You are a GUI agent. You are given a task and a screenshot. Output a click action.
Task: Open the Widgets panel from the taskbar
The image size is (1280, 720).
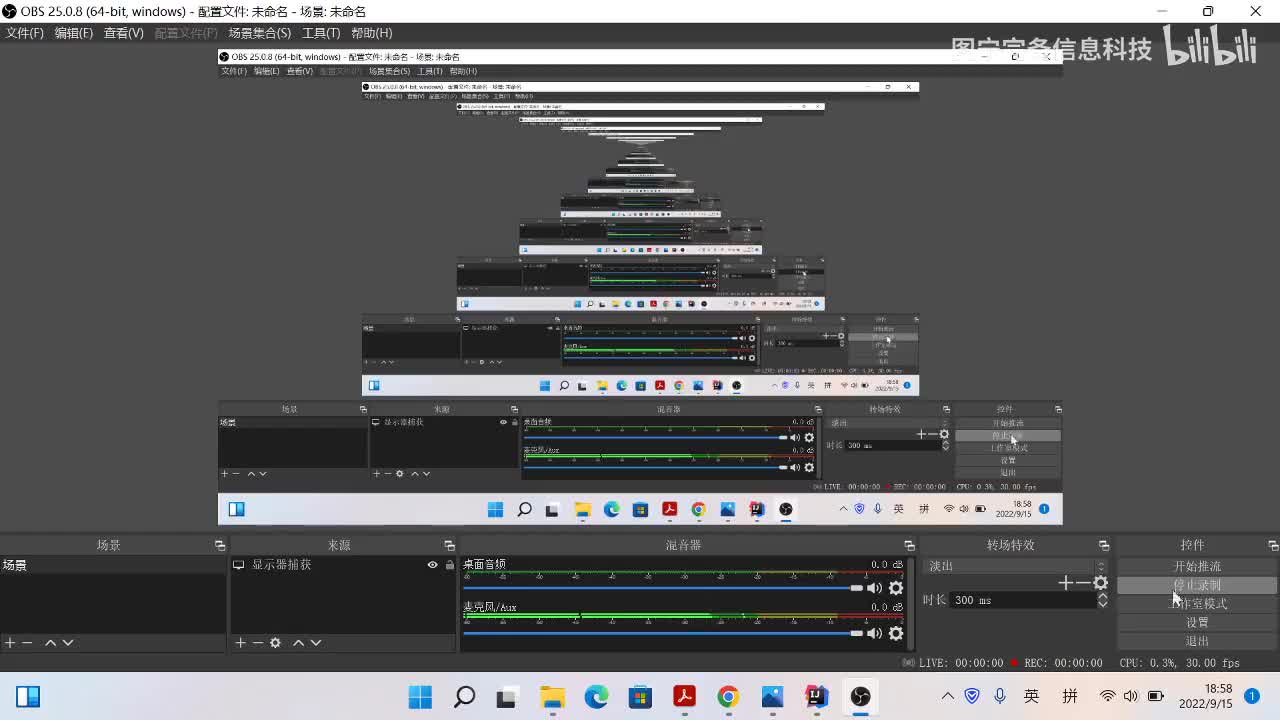pos(28,696)
